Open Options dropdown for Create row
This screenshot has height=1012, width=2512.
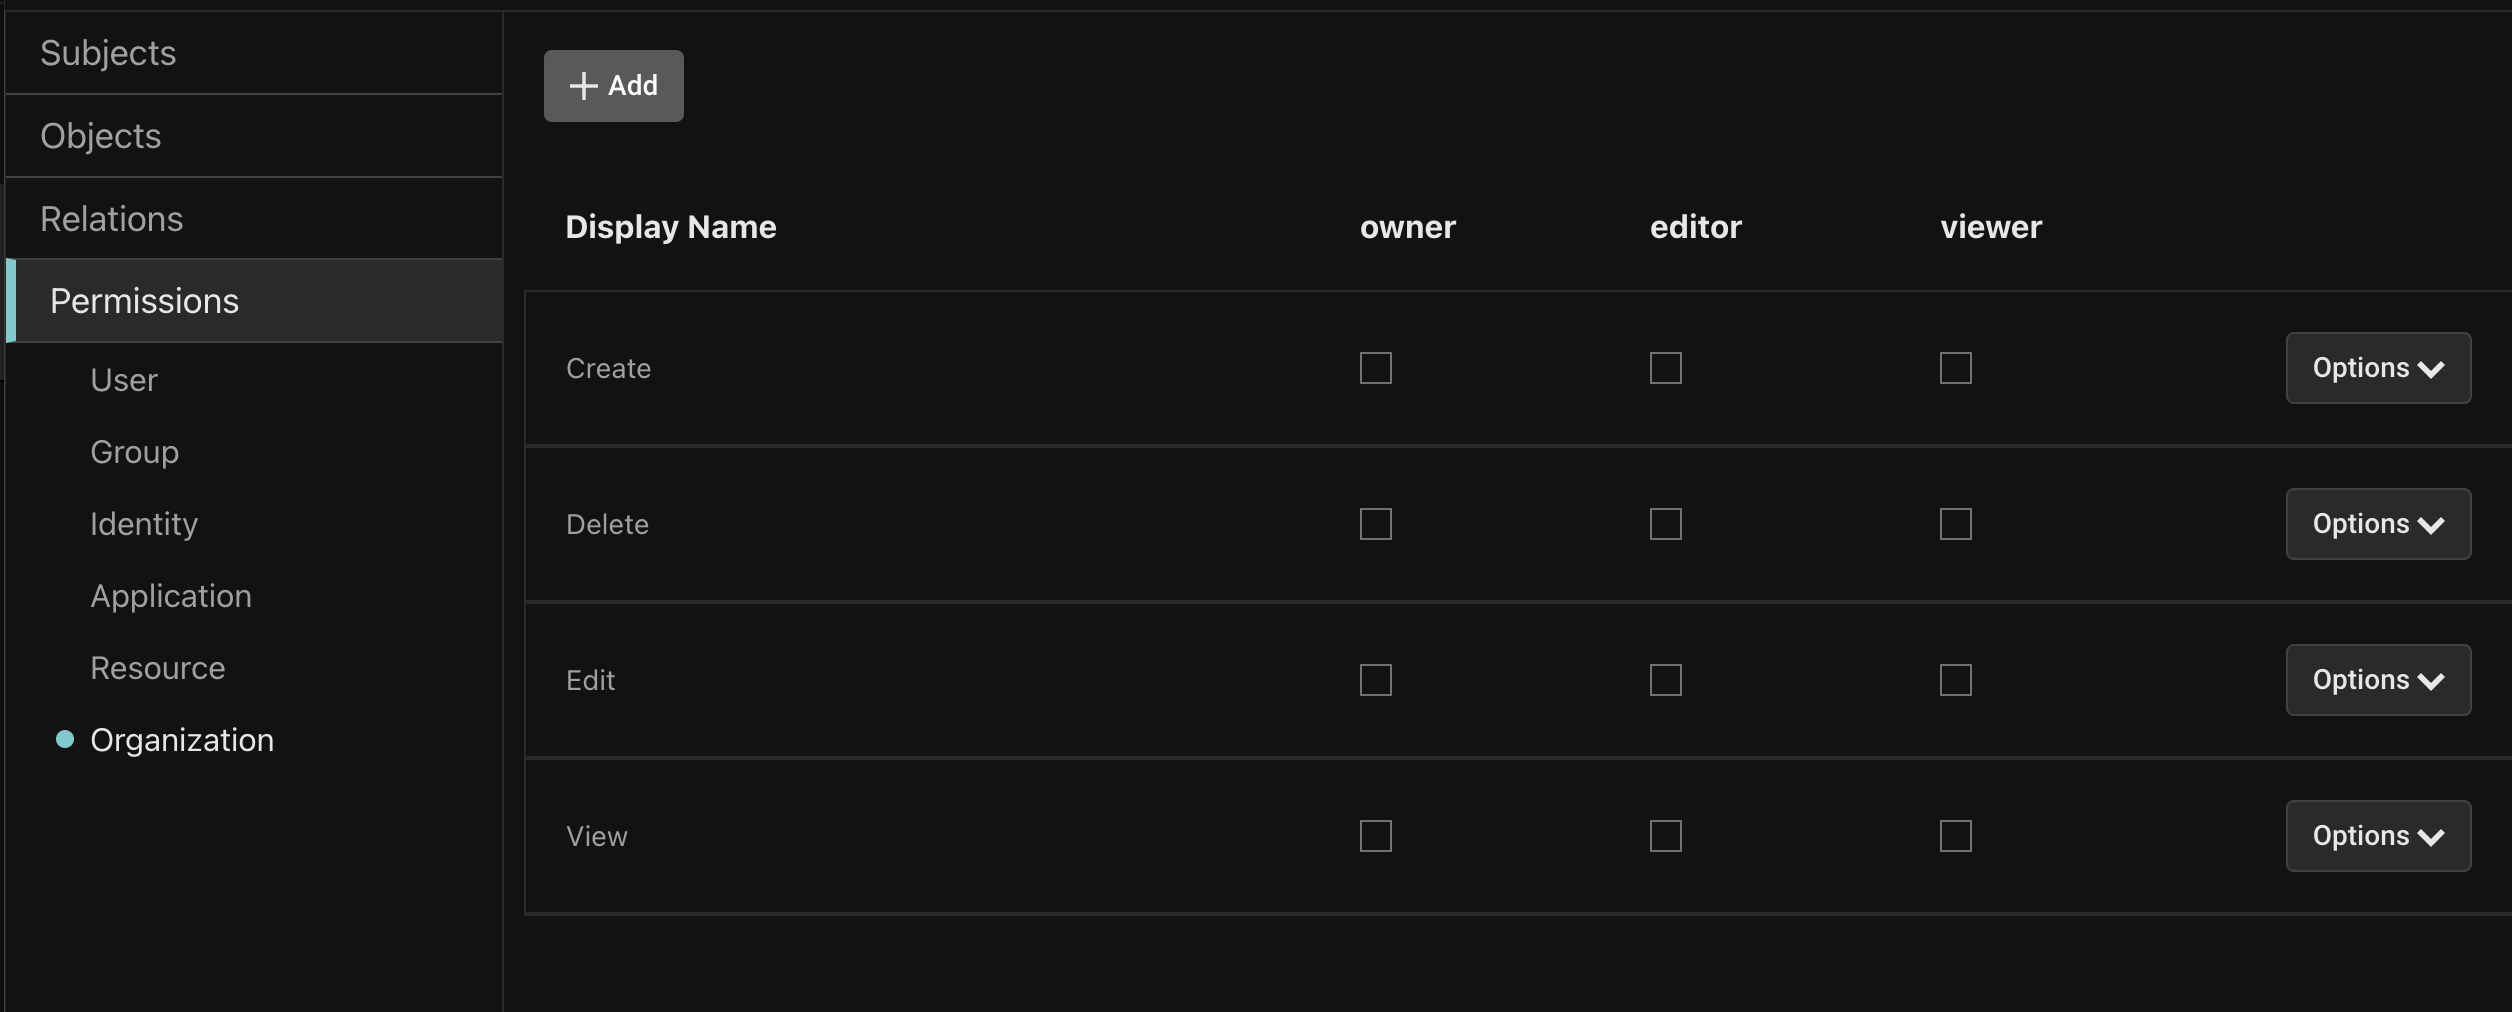click(2377, 368)
